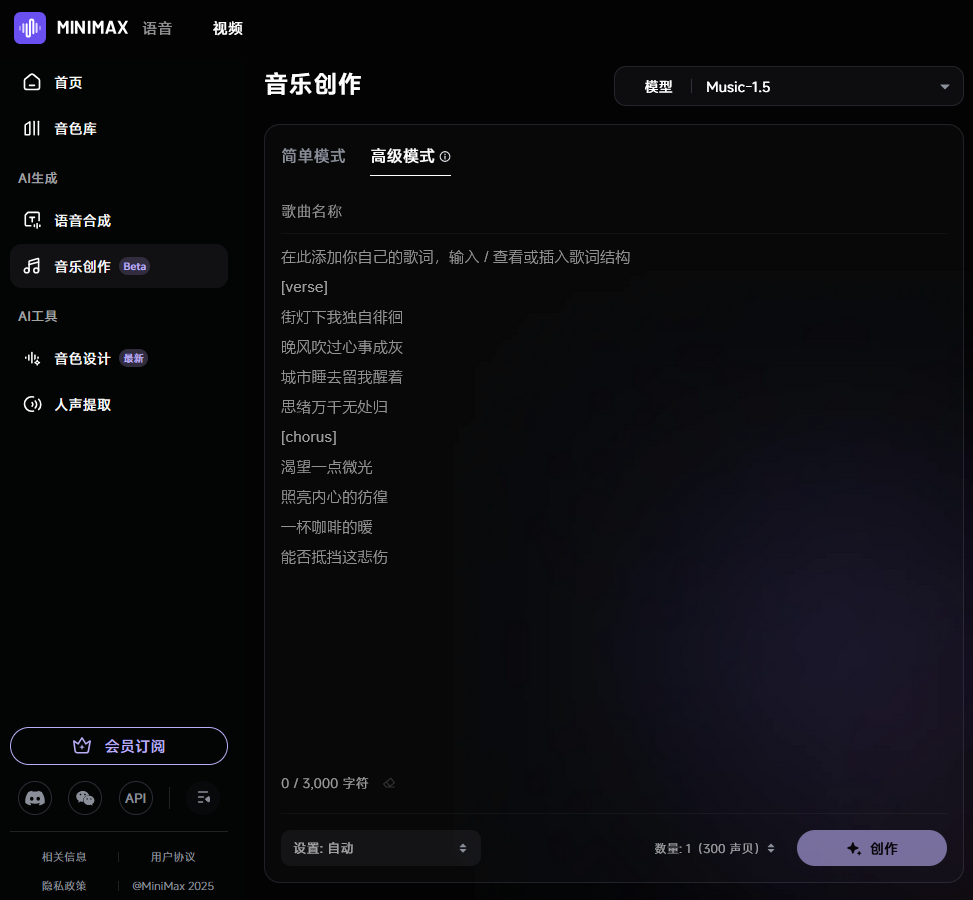This screenshot has width=973, height=900.
Task: Expand the 设置: 自动 settings dropdown
Action: click(x=380, y=847)
